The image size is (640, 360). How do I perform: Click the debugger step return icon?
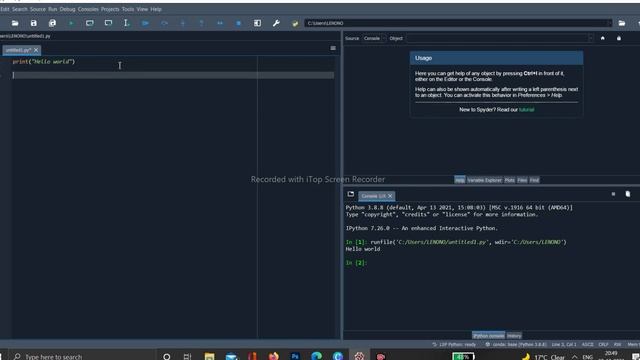[201, 23]
